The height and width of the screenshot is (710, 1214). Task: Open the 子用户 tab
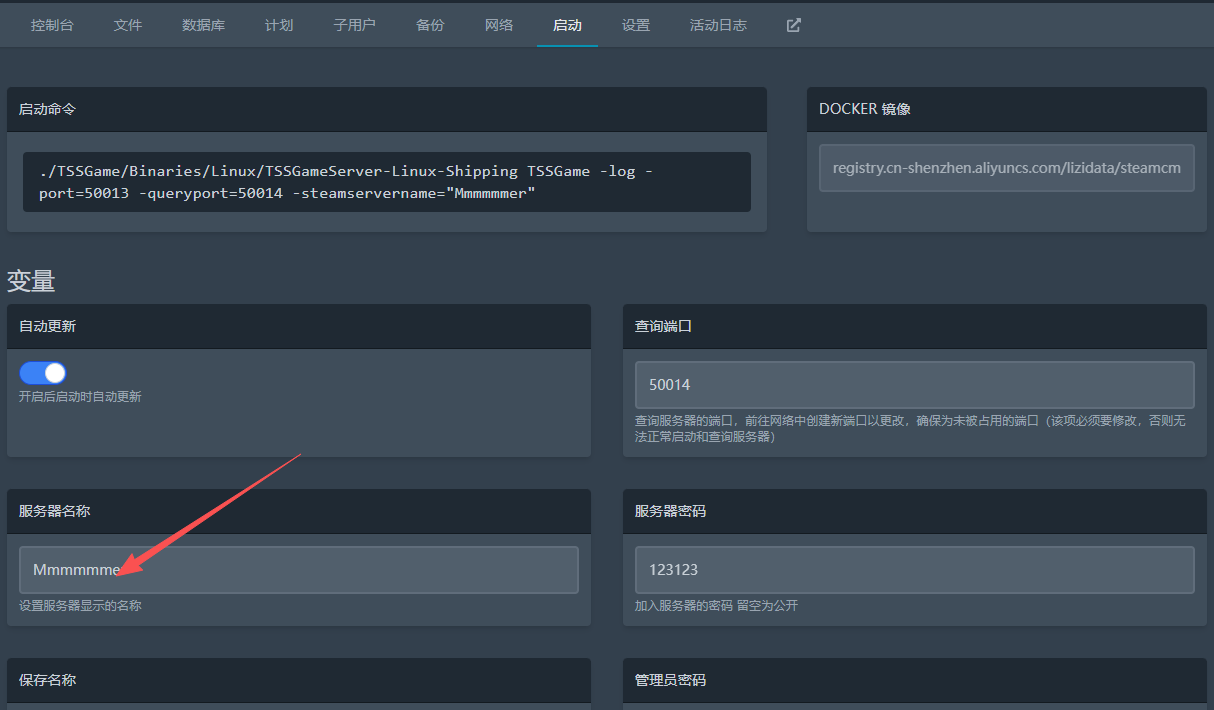(x=354, y=25)
